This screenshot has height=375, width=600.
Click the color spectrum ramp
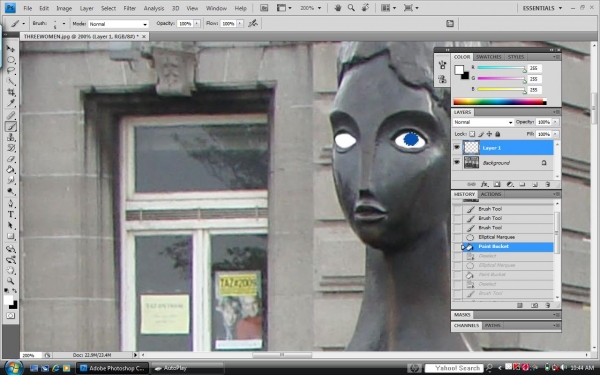[500, 102]
